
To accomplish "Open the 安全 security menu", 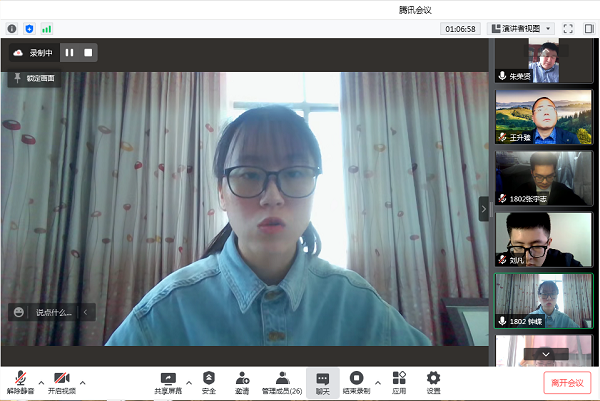I will [209, 381].
